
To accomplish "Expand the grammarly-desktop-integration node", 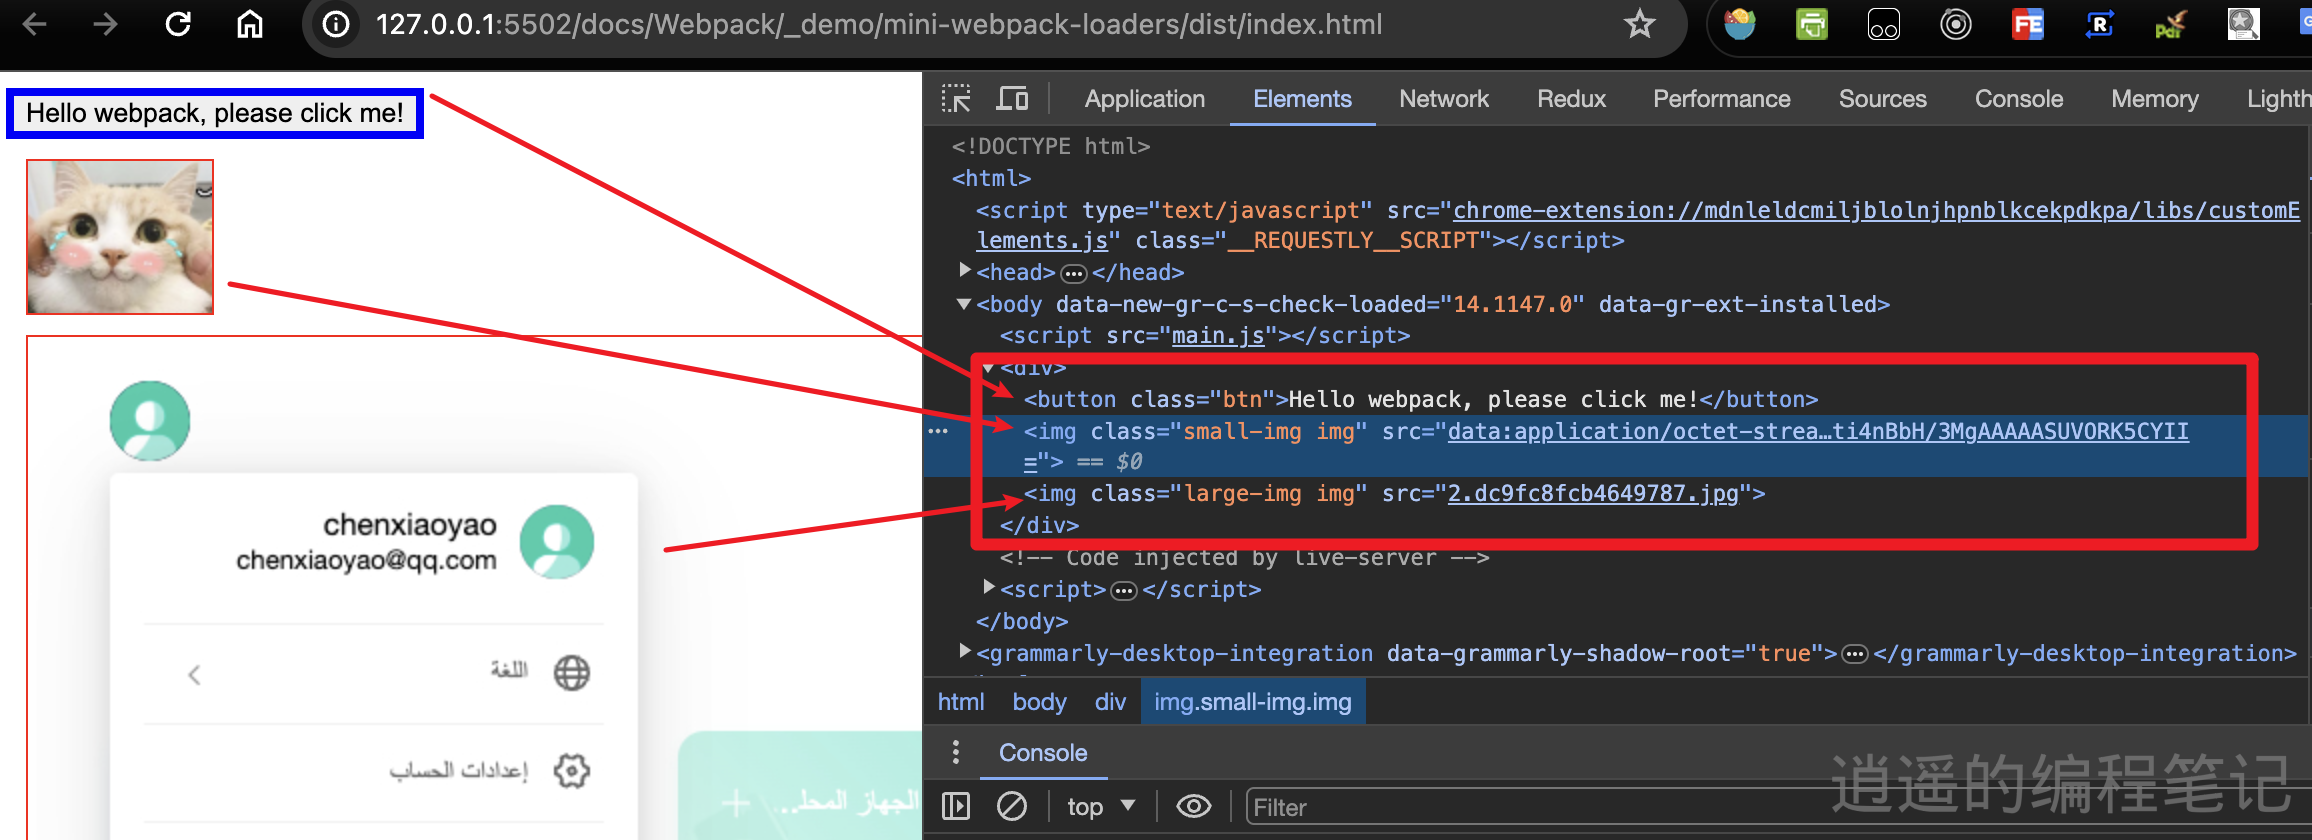I will point(965,651).
